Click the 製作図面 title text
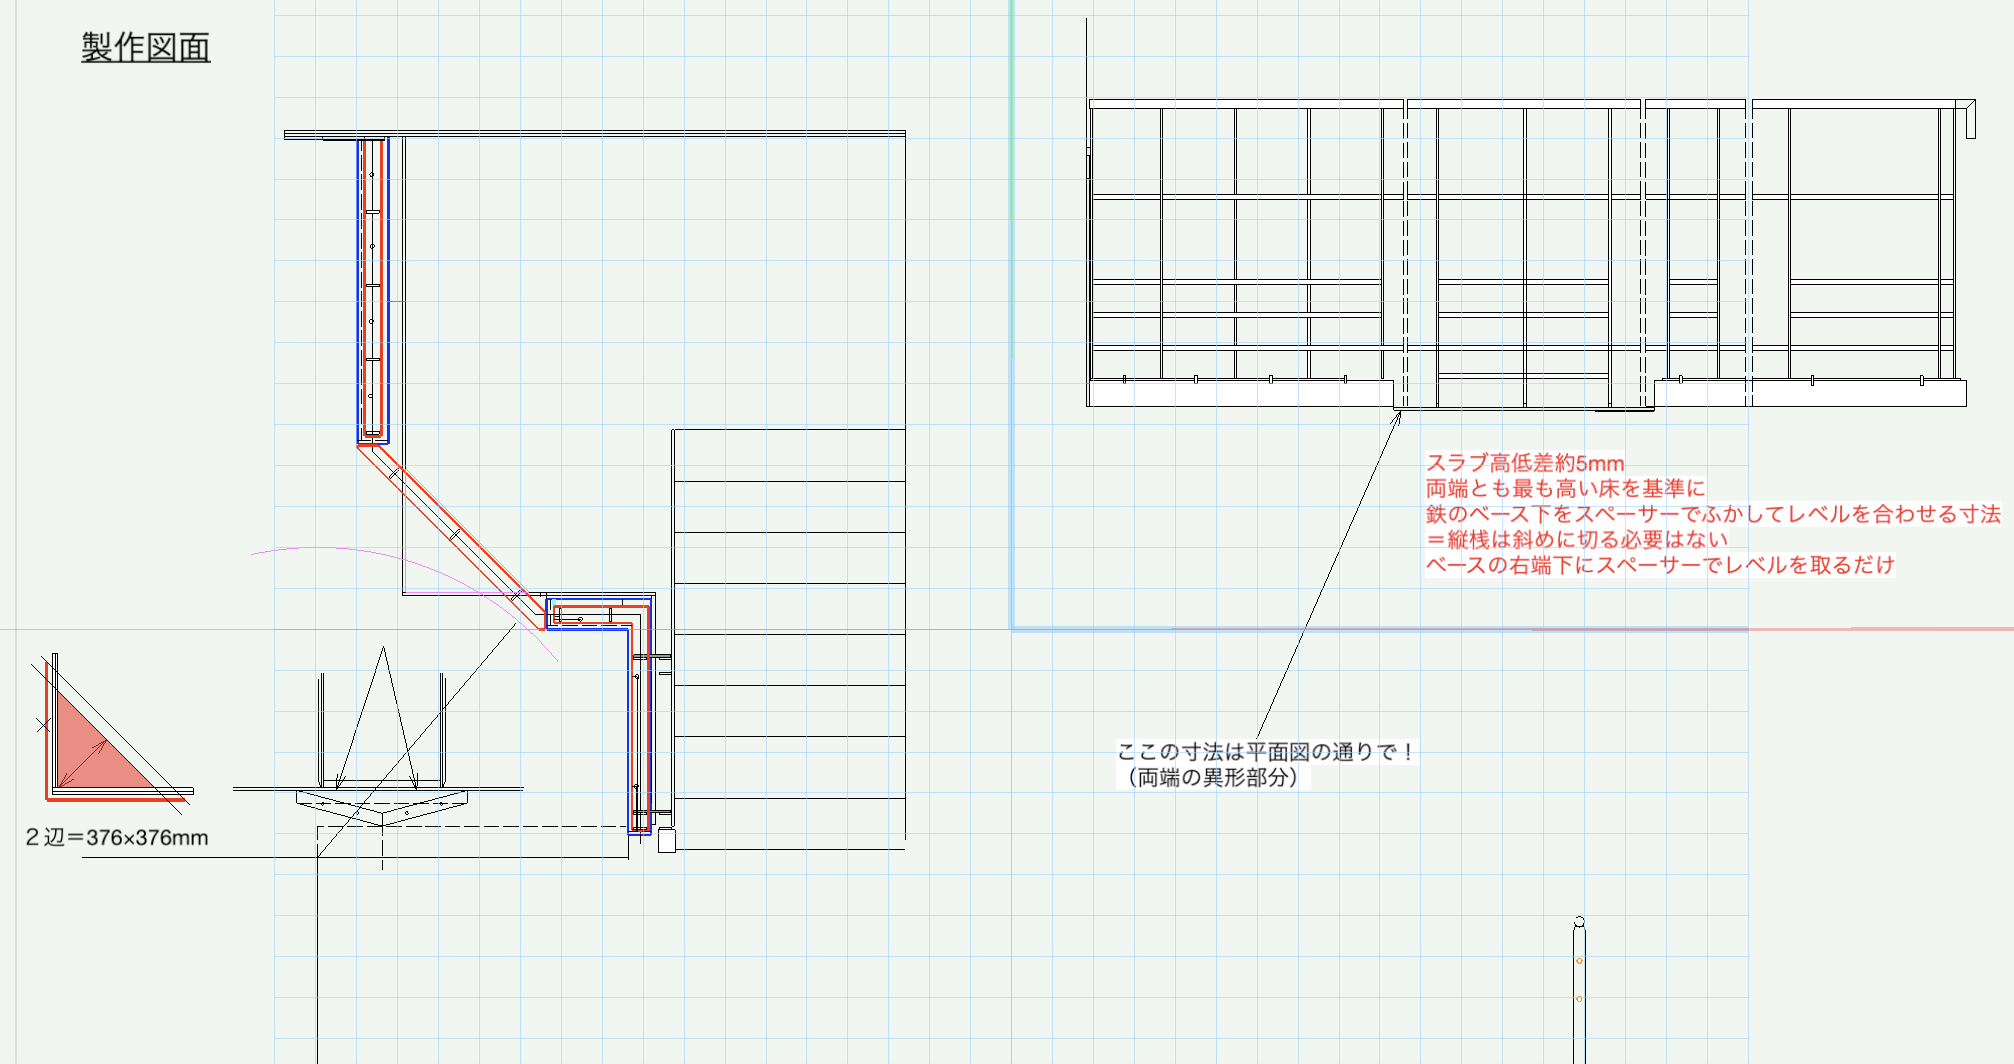The height and width of the screenshot is (1064, 2014). tap(145, 47)
